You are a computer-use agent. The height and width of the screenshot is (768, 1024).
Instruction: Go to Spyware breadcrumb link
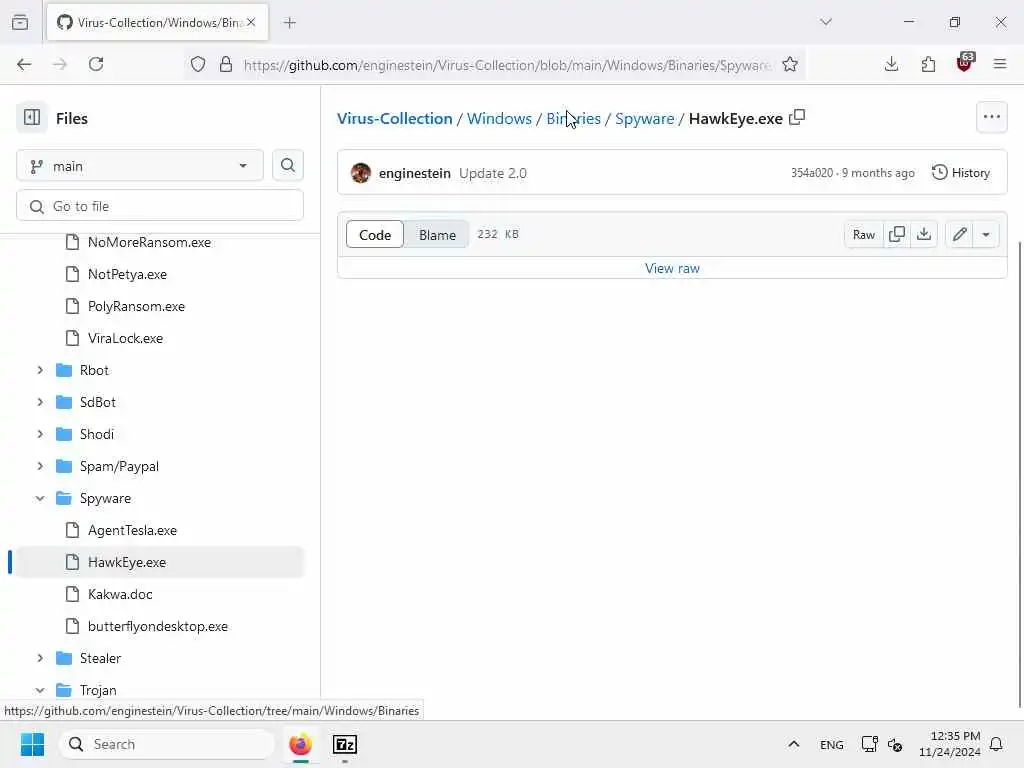pyautogui.click(x=645, y=118)
